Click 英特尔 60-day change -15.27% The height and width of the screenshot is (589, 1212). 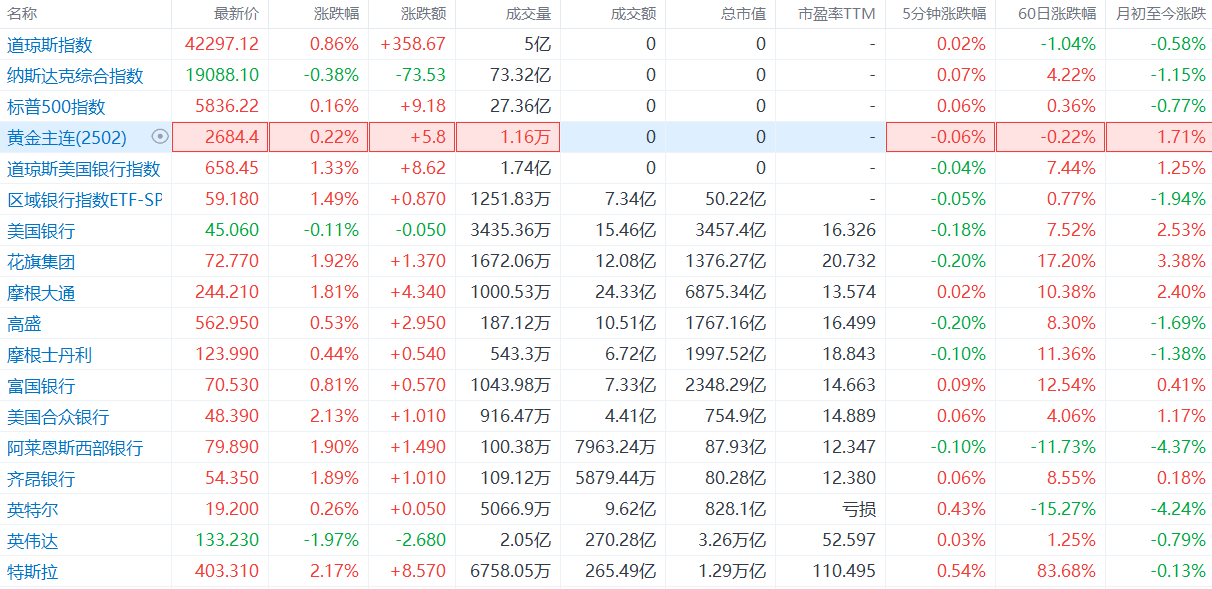tap(1064, 510)
